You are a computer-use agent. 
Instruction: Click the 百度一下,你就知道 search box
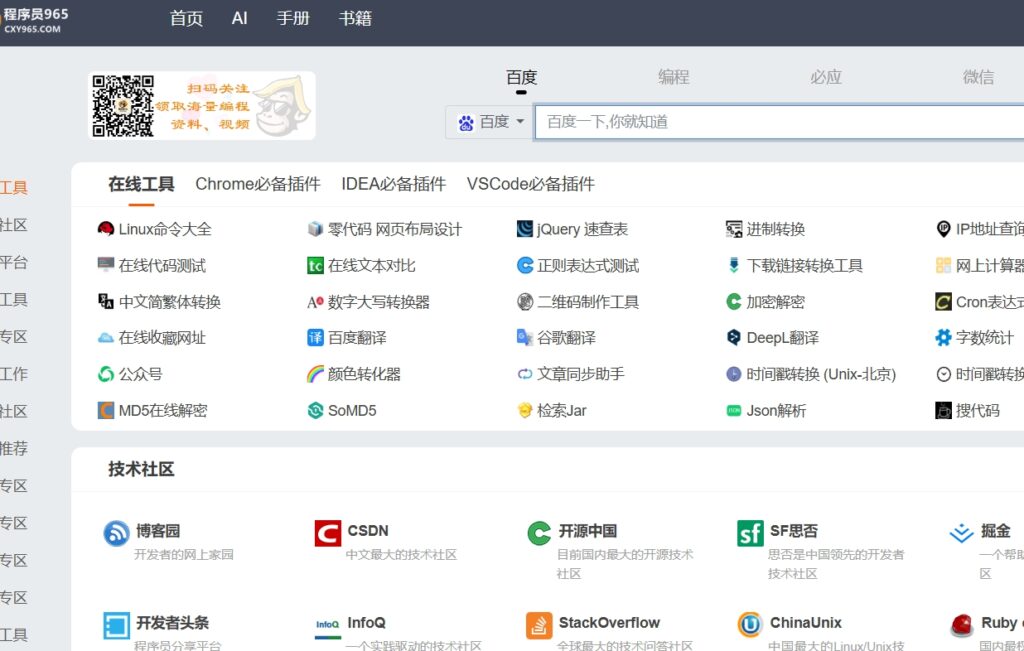(779, 122)
